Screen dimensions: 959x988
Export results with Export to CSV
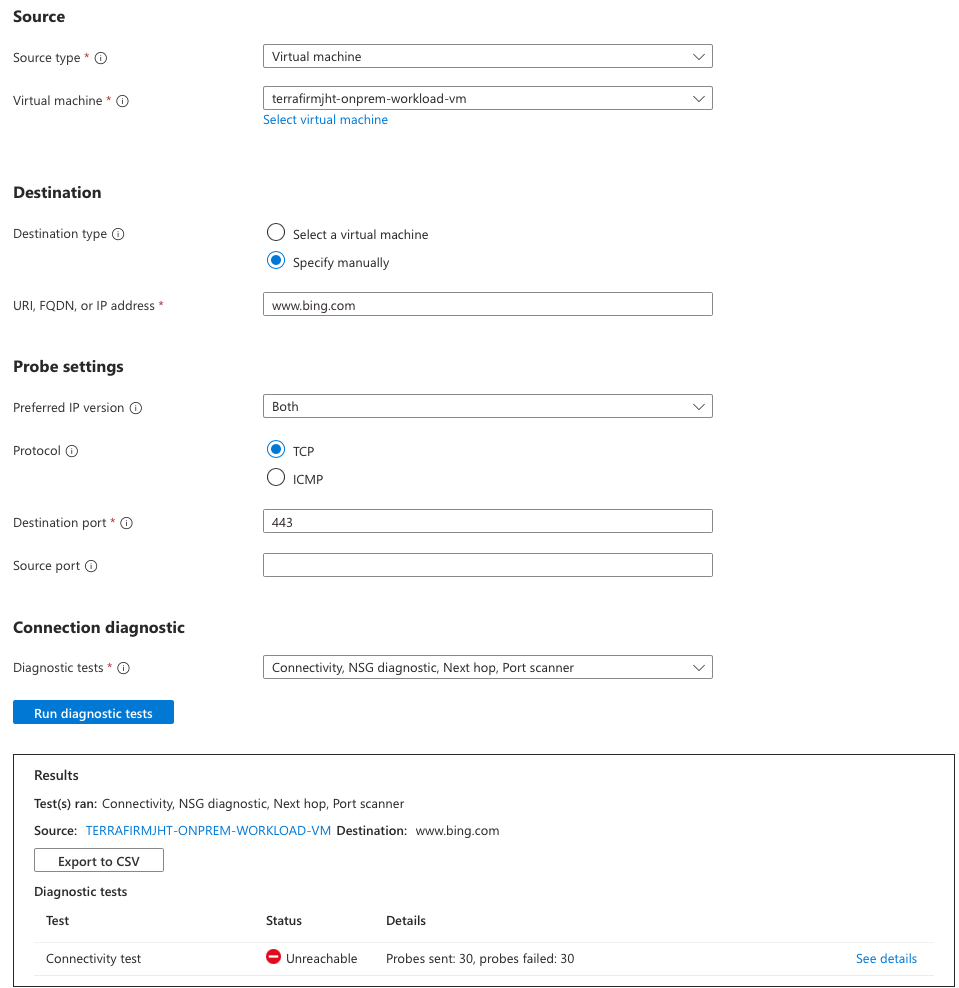[x=99, y=861]
